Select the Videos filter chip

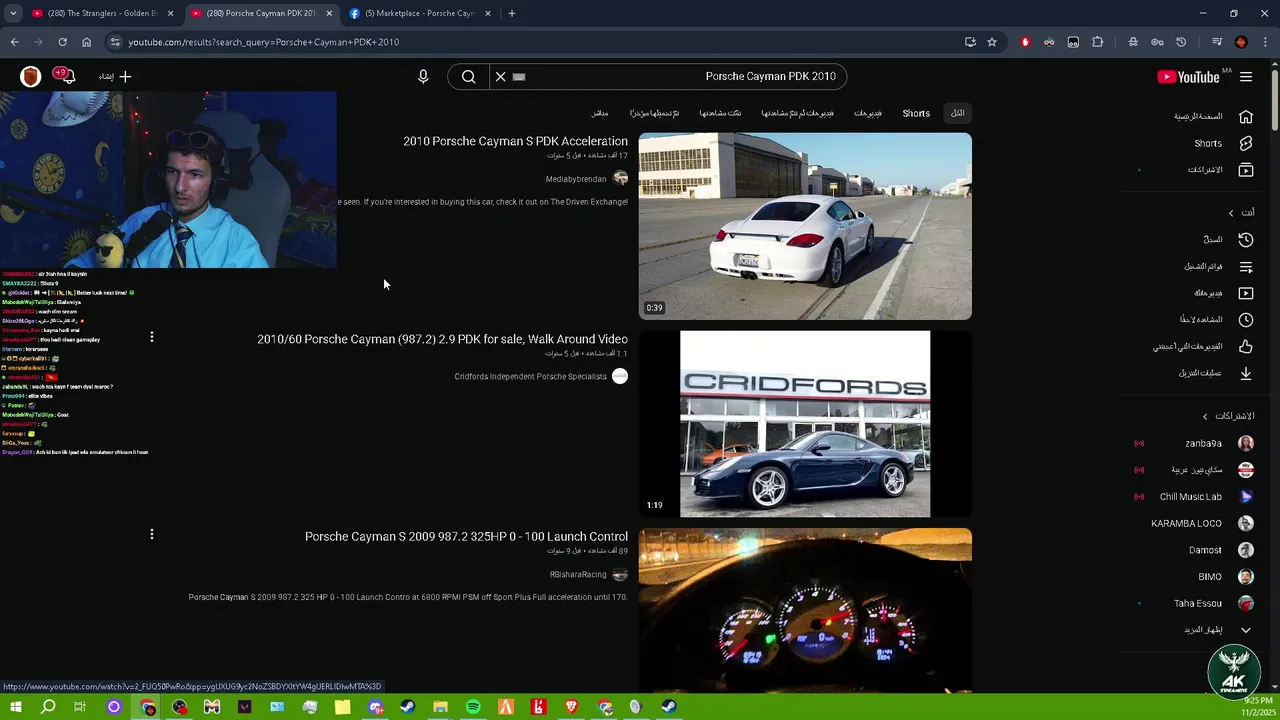coord(868,113)
